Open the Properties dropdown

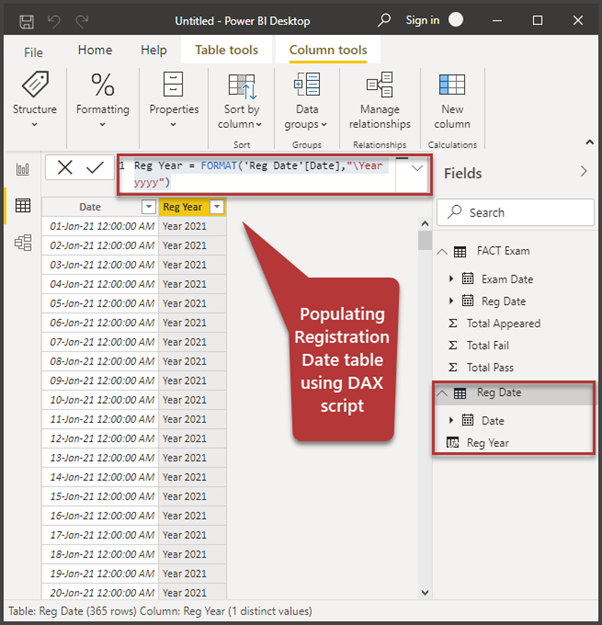[174, 100]
